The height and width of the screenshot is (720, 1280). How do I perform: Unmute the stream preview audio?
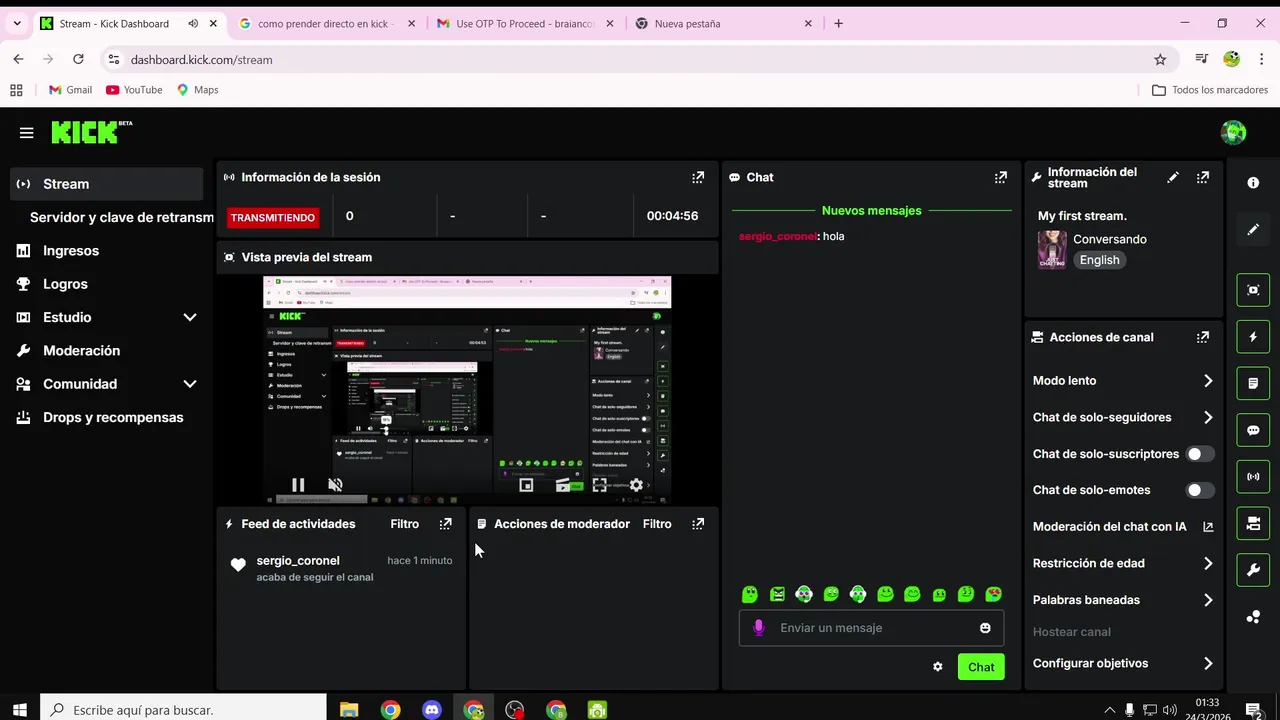[x=336, y=485]
